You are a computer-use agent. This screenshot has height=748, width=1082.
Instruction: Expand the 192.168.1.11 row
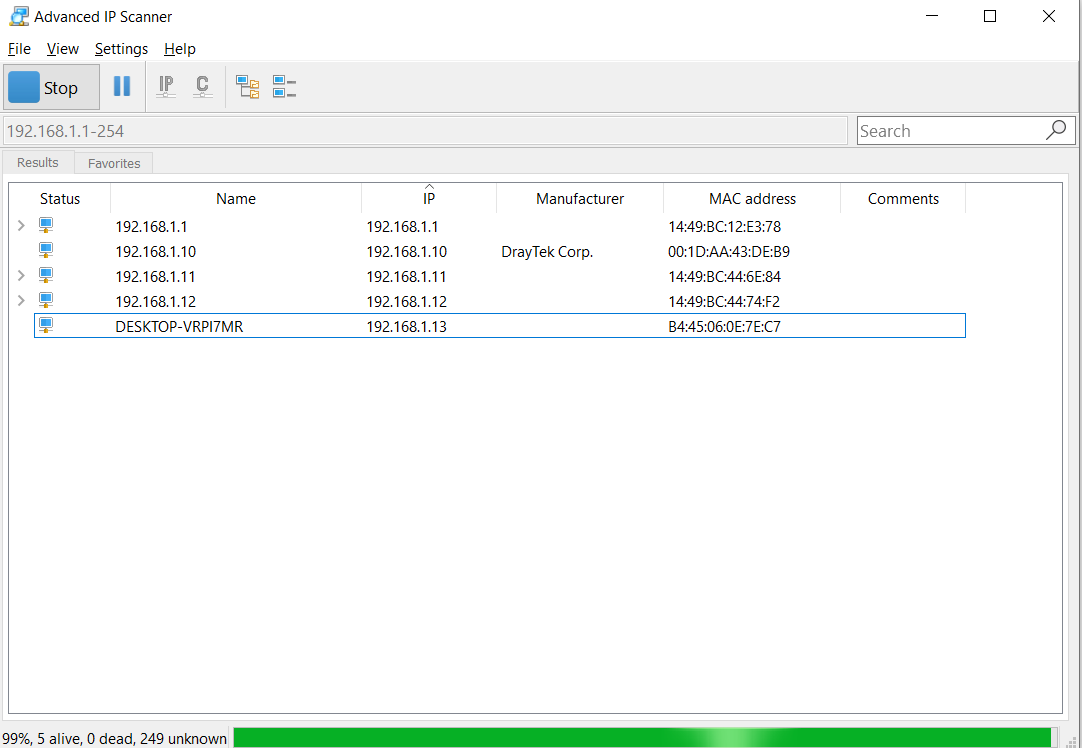click(x=21, y=275)
